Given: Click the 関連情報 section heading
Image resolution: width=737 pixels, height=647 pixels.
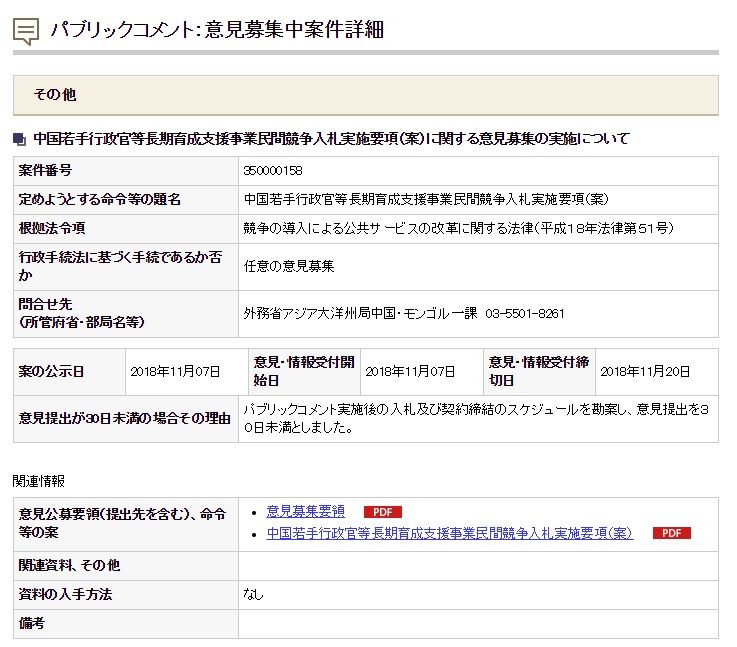Looking at the screenshot, I should [x=40, y=481].
